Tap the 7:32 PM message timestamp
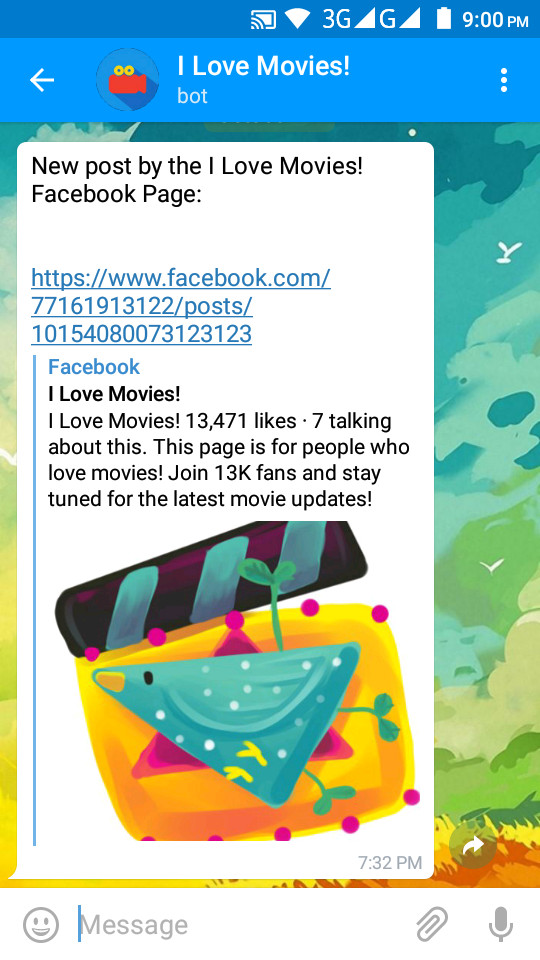This screenshot has width=540, height=960. 390,862
